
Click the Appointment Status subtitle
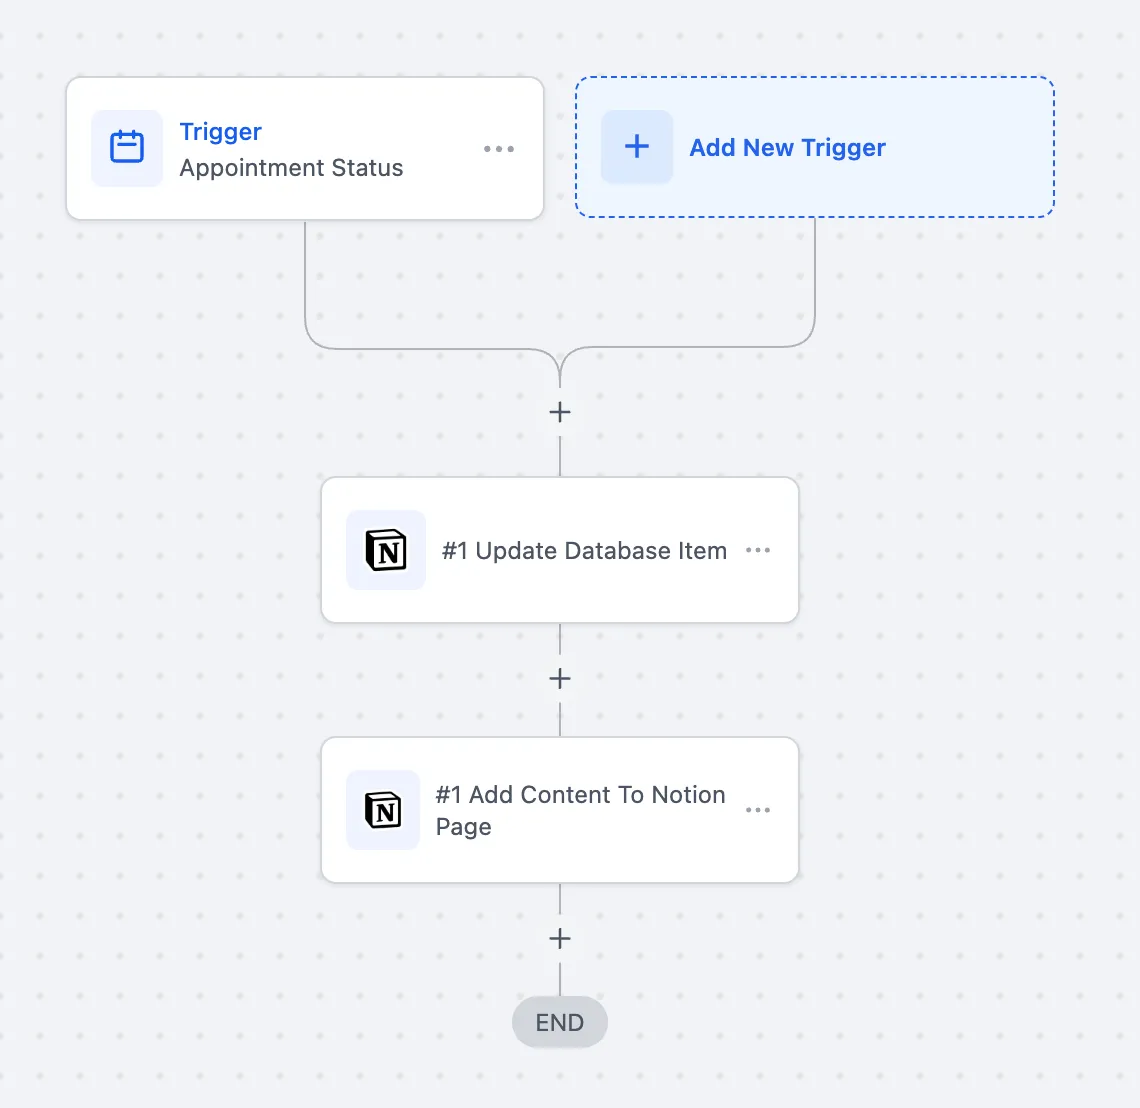291,168
